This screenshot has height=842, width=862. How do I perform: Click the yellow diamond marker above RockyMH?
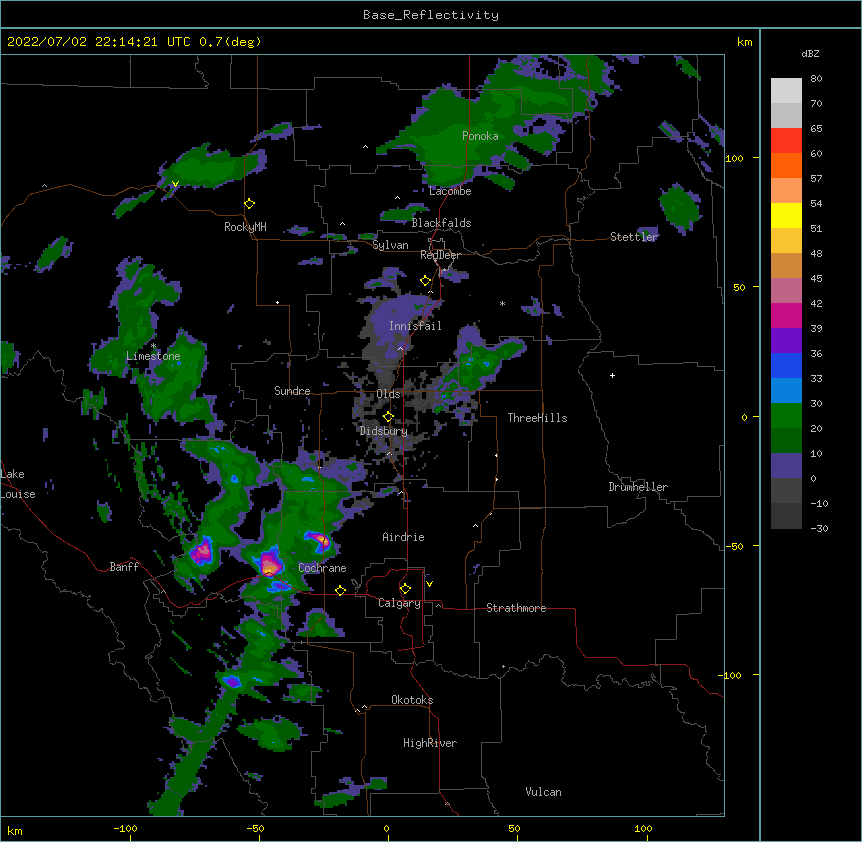[250, 204]
